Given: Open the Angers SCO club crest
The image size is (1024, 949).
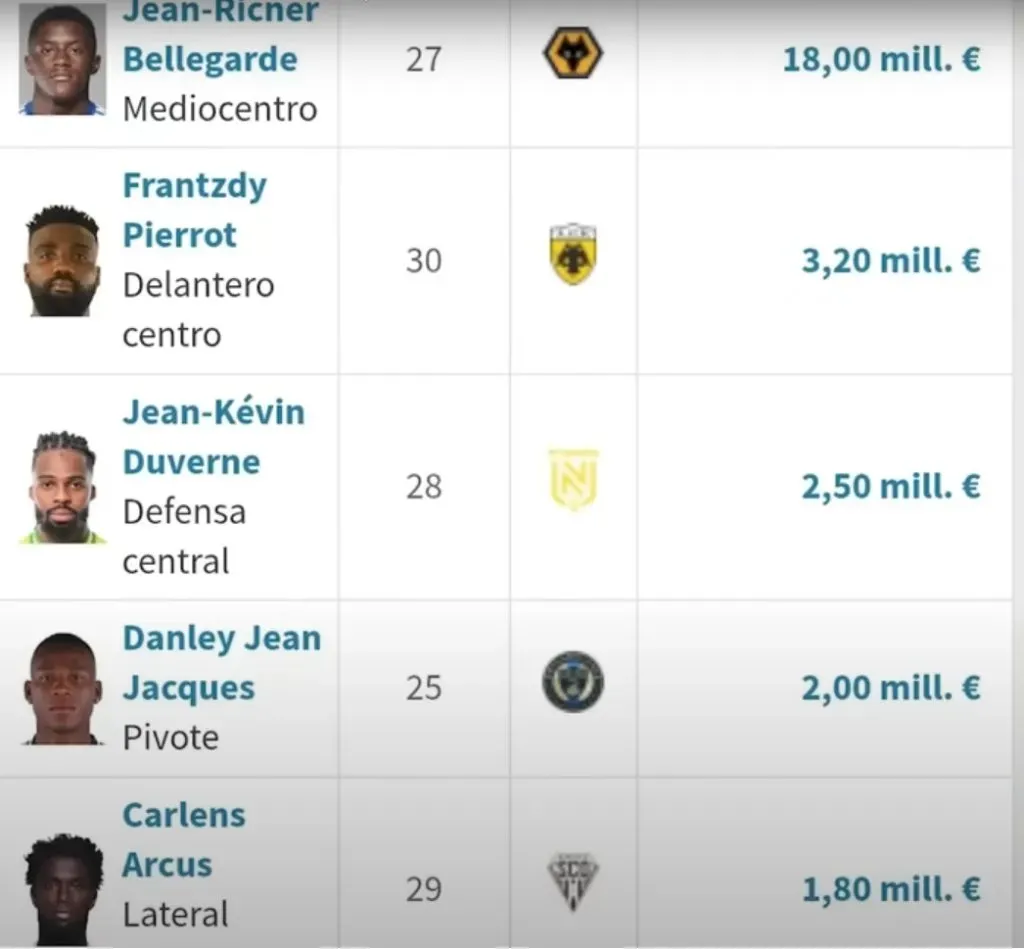Looking at the screenshot, I should 573,881.
